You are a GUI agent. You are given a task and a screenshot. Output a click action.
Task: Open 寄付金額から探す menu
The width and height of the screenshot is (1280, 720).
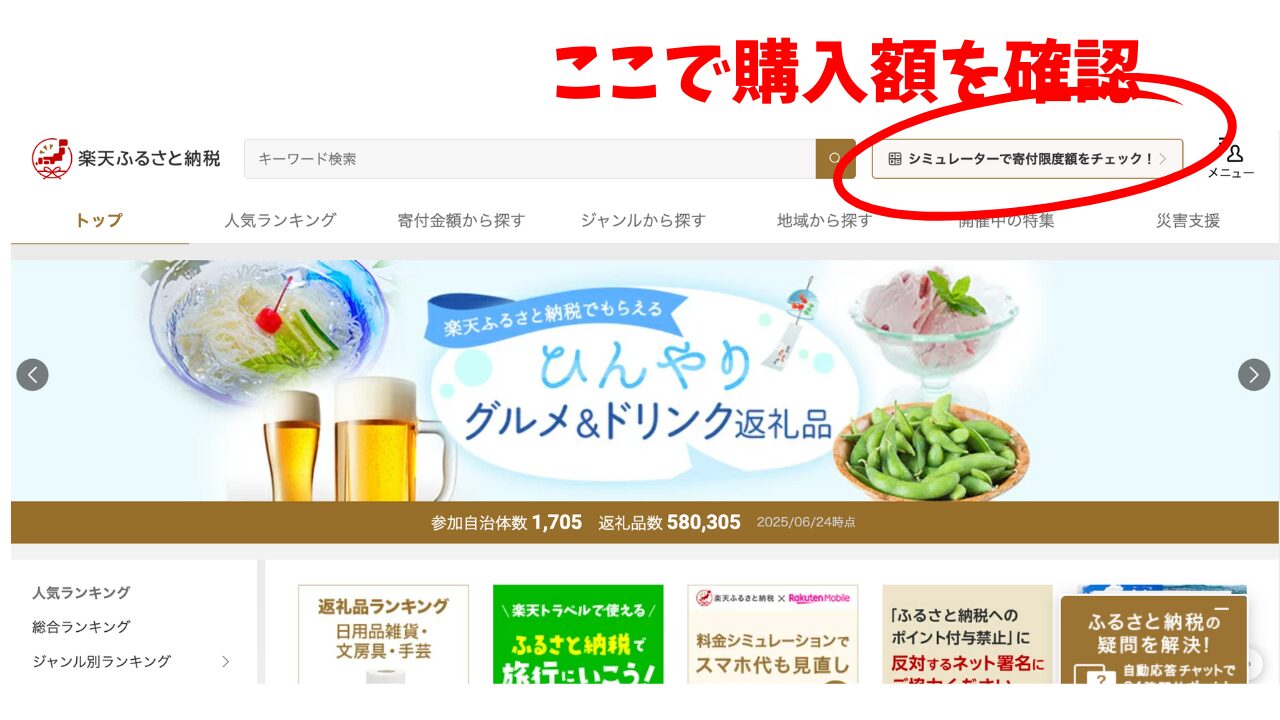461,220
